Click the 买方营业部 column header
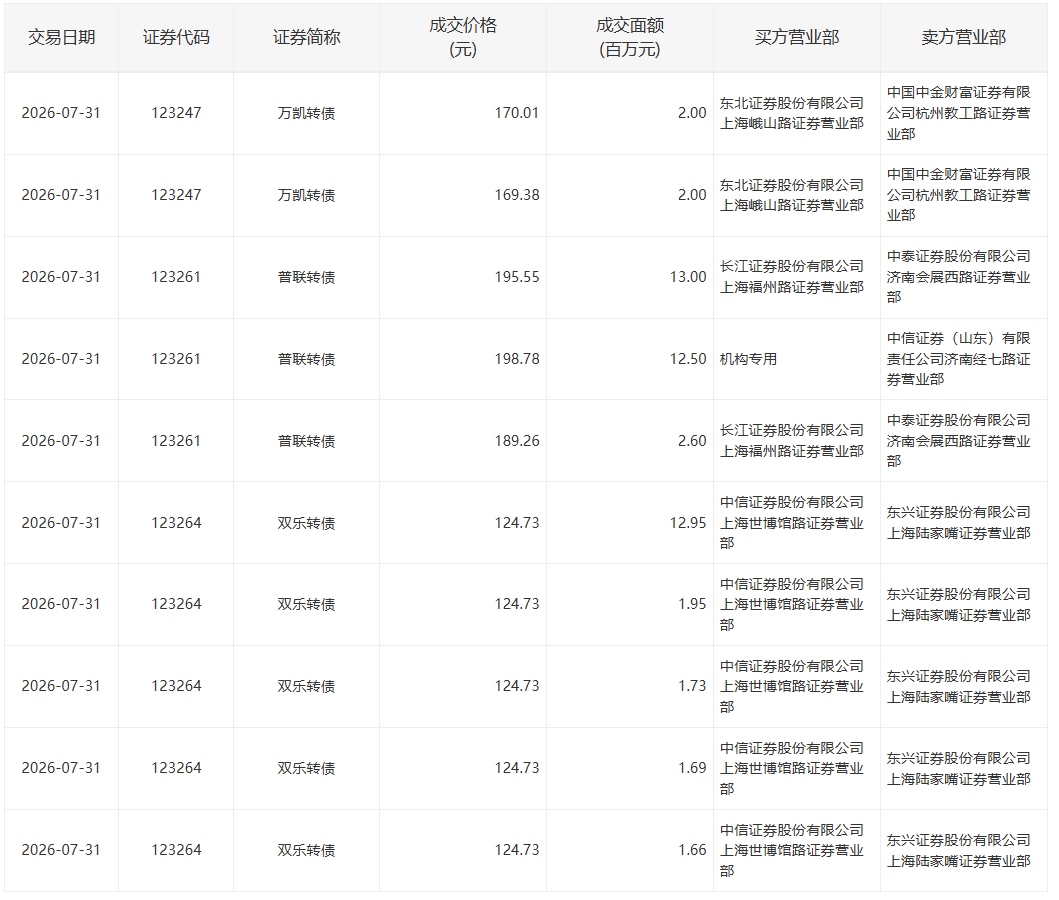1059x900 pixels. pos(797,38)
